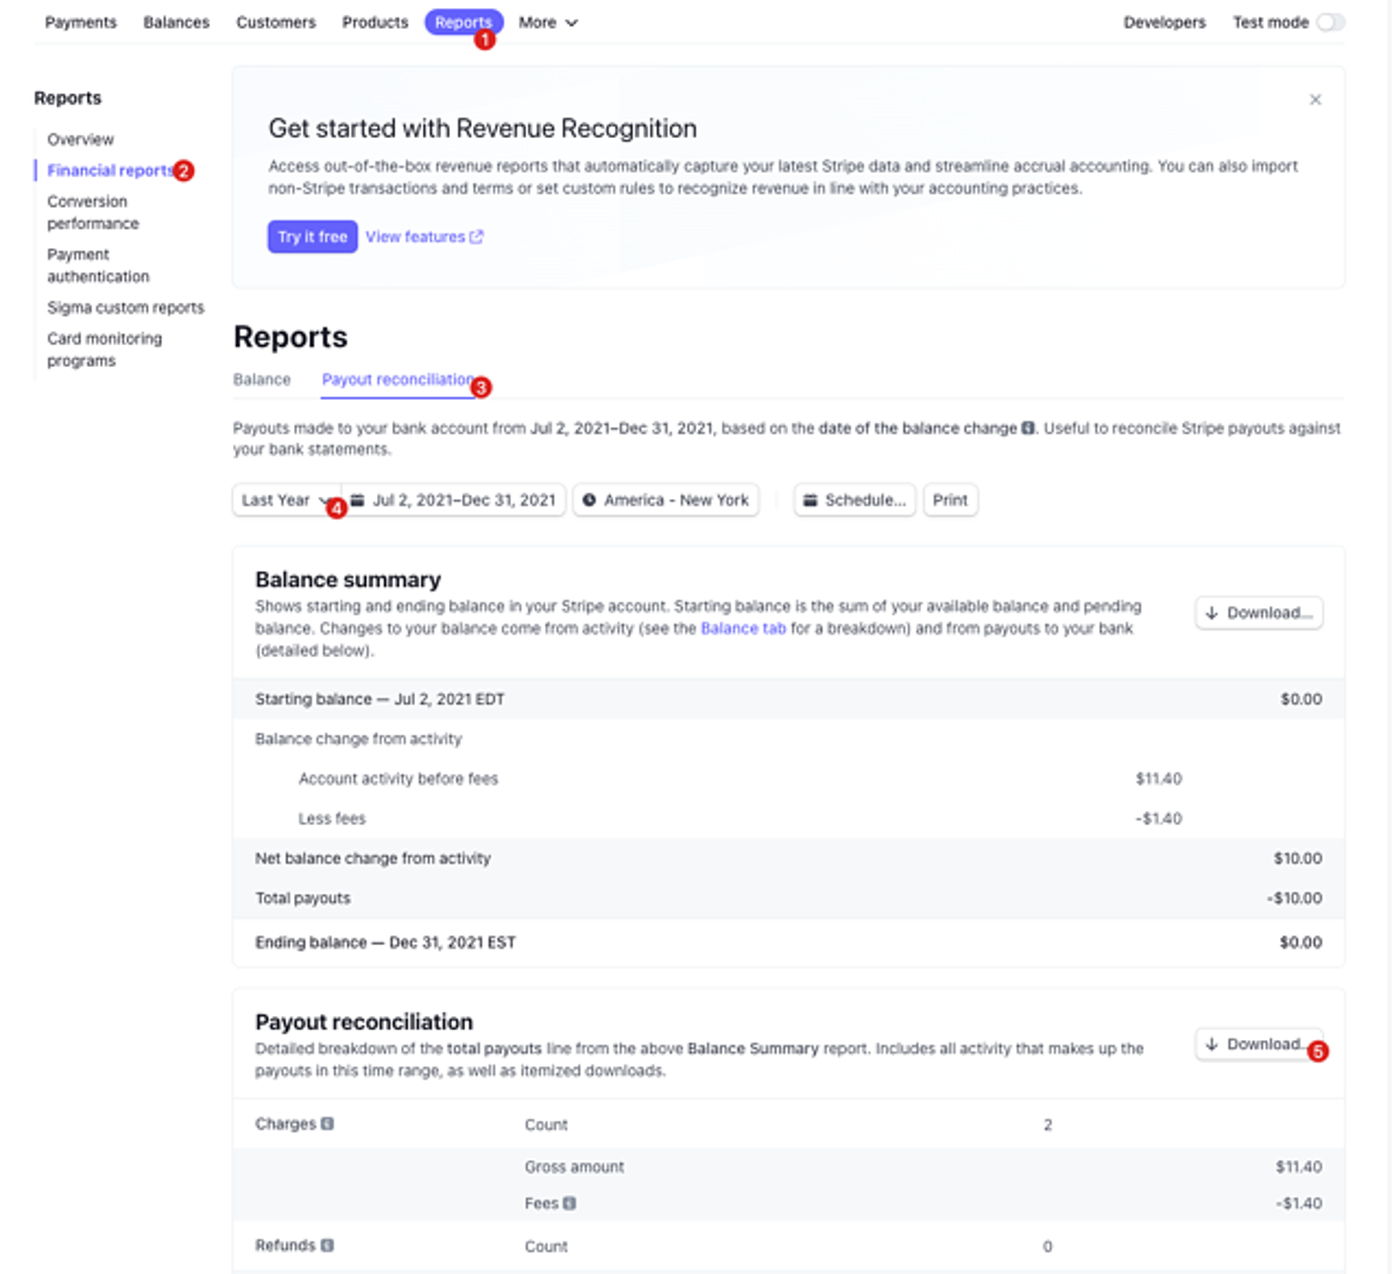Toggle Test mode switch

(1330, 22)
